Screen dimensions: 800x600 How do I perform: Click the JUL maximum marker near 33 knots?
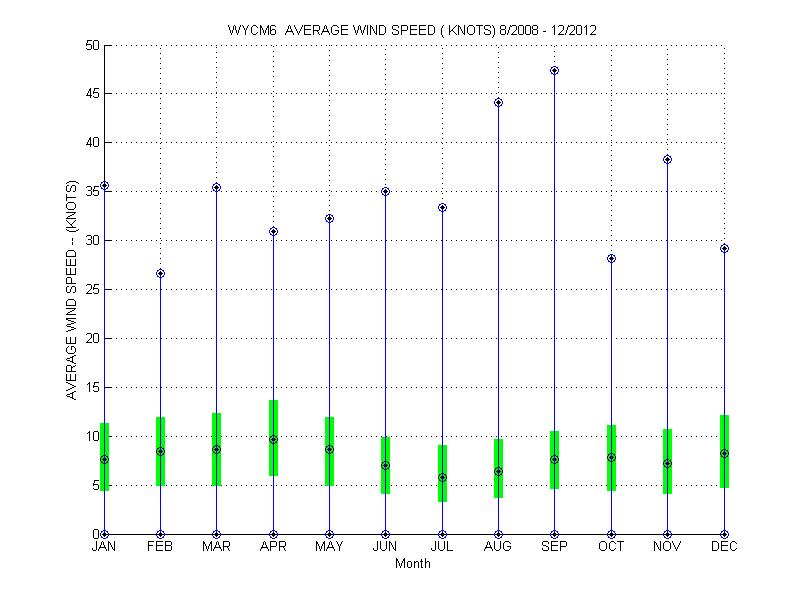point(442,208)
